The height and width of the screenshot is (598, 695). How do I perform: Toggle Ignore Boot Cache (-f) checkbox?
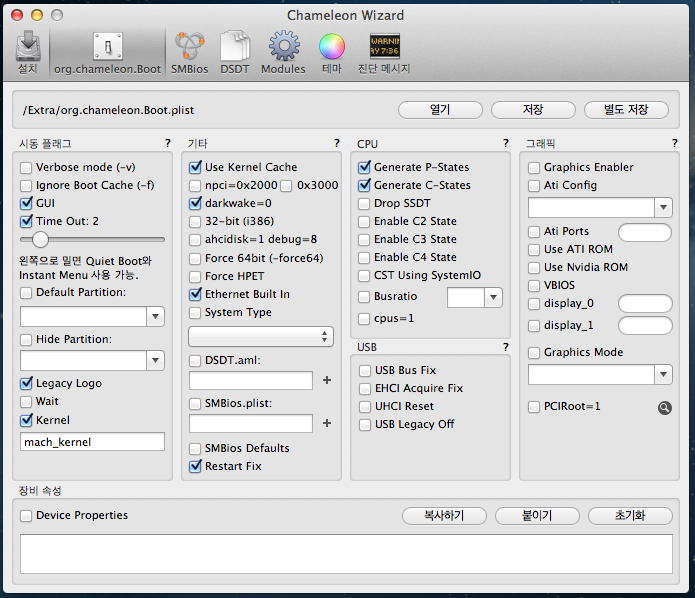(26, 186)
